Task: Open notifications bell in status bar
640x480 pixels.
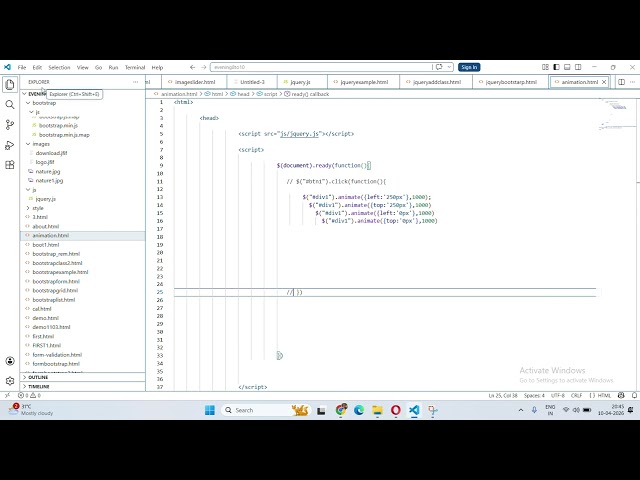Action: click(x=634, y=396)
